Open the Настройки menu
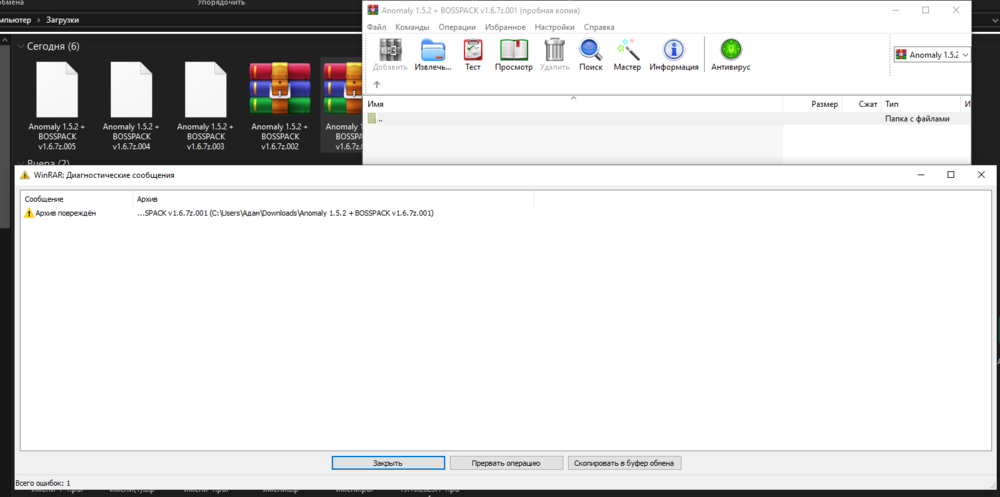Screen dimensions: 1000x497 pos(554,27)
